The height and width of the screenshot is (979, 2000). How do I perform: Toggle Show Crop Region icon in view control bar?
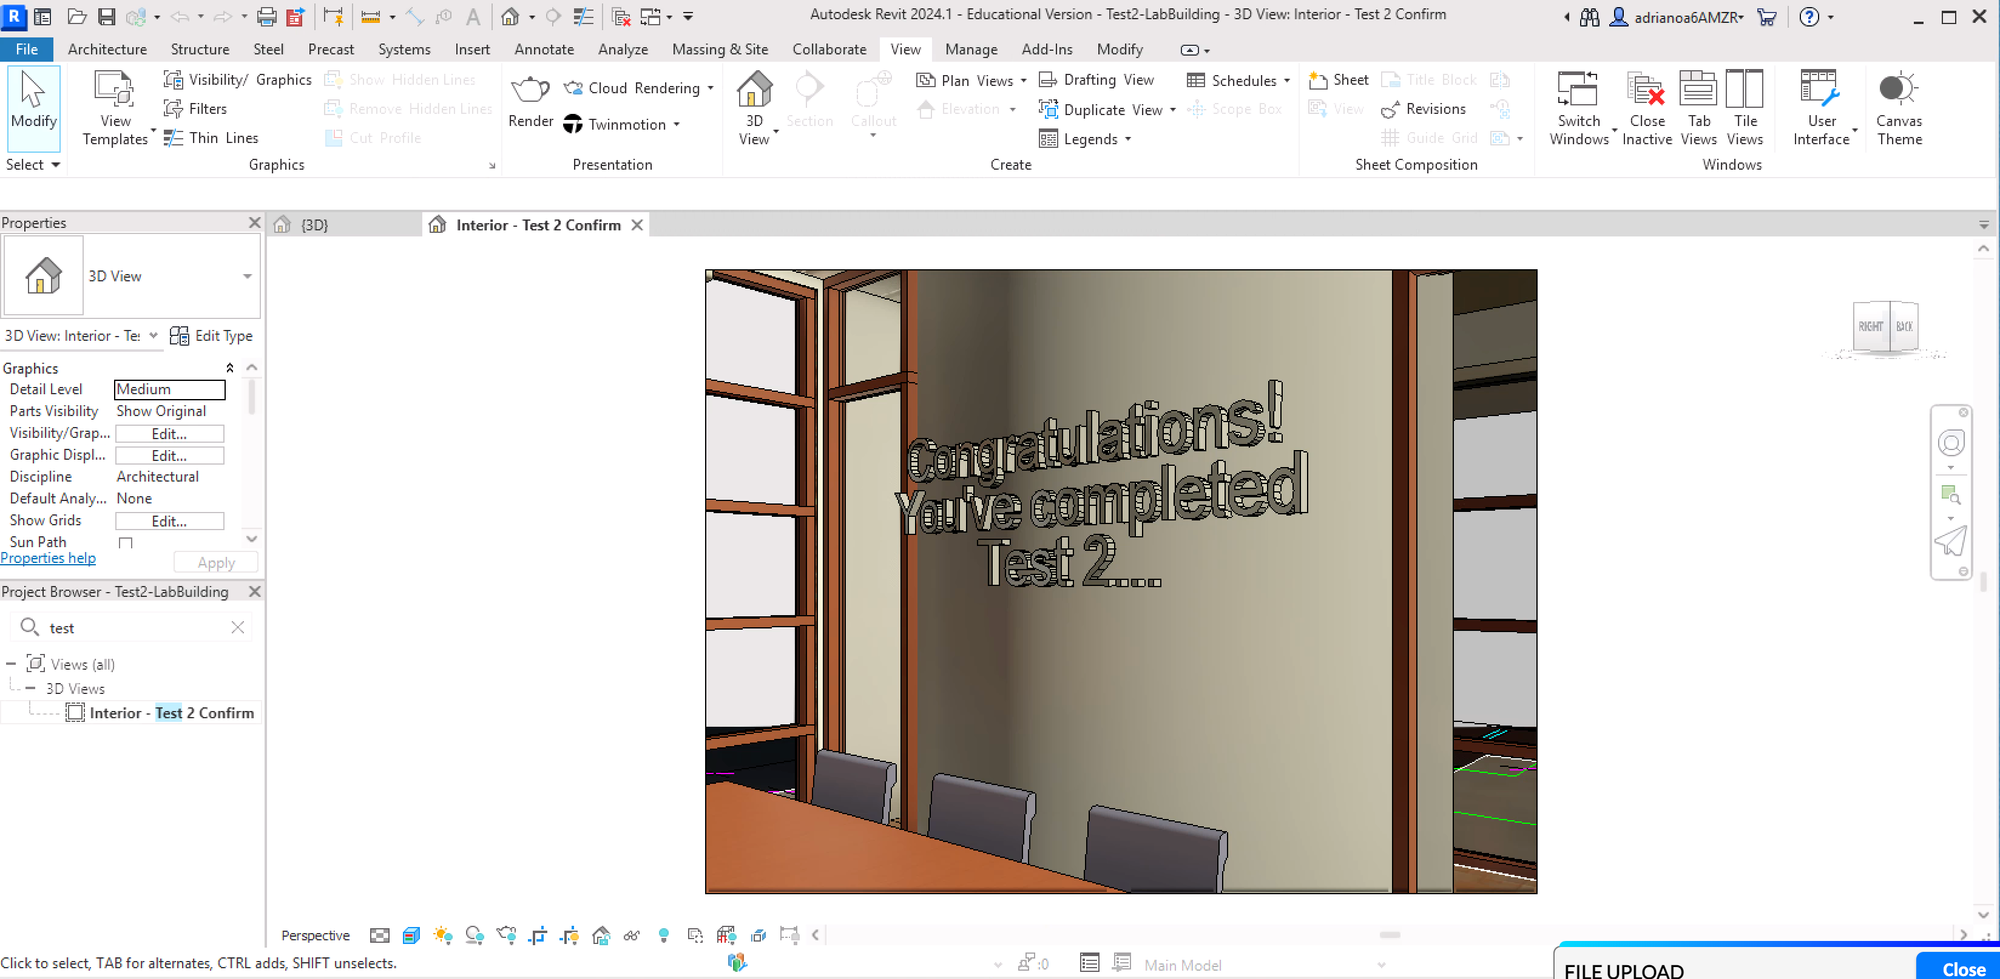pyautogui.click(x=570, y=936)
